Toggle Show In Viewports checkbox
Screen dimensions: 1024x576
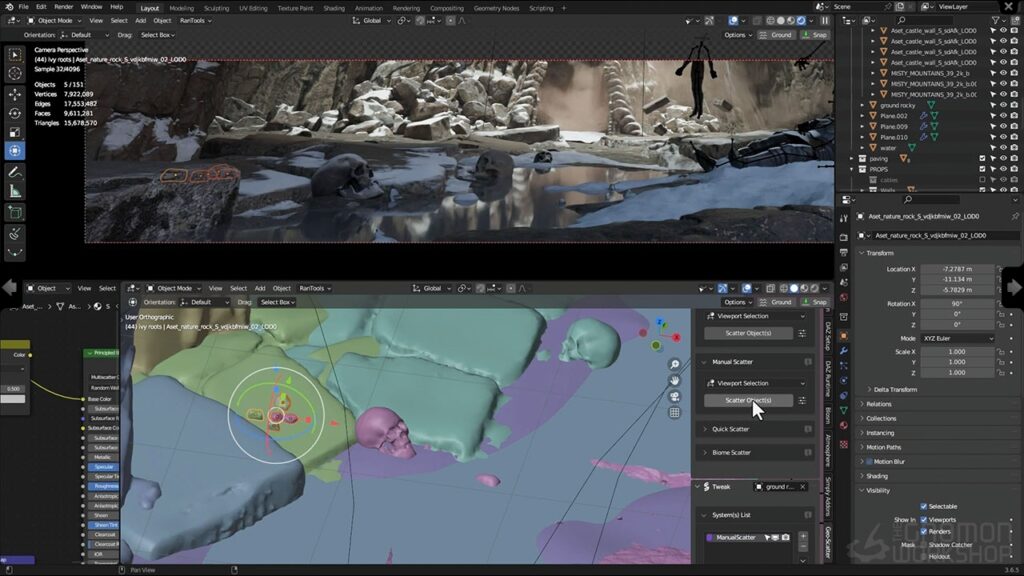coord(923,520)
